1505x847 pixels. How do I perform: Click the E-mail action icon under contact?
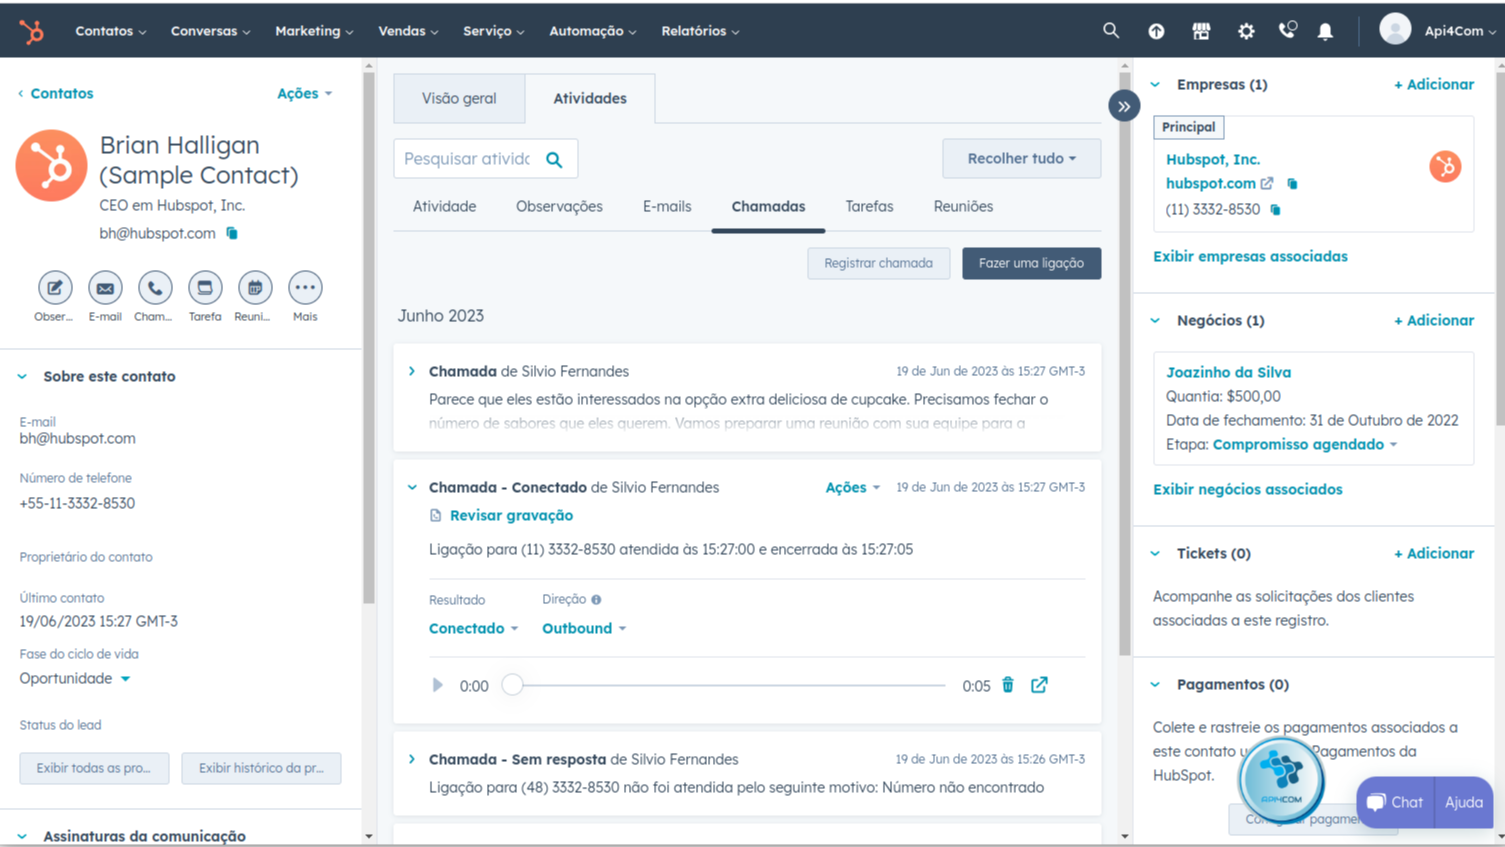click(x=105, y=288)
